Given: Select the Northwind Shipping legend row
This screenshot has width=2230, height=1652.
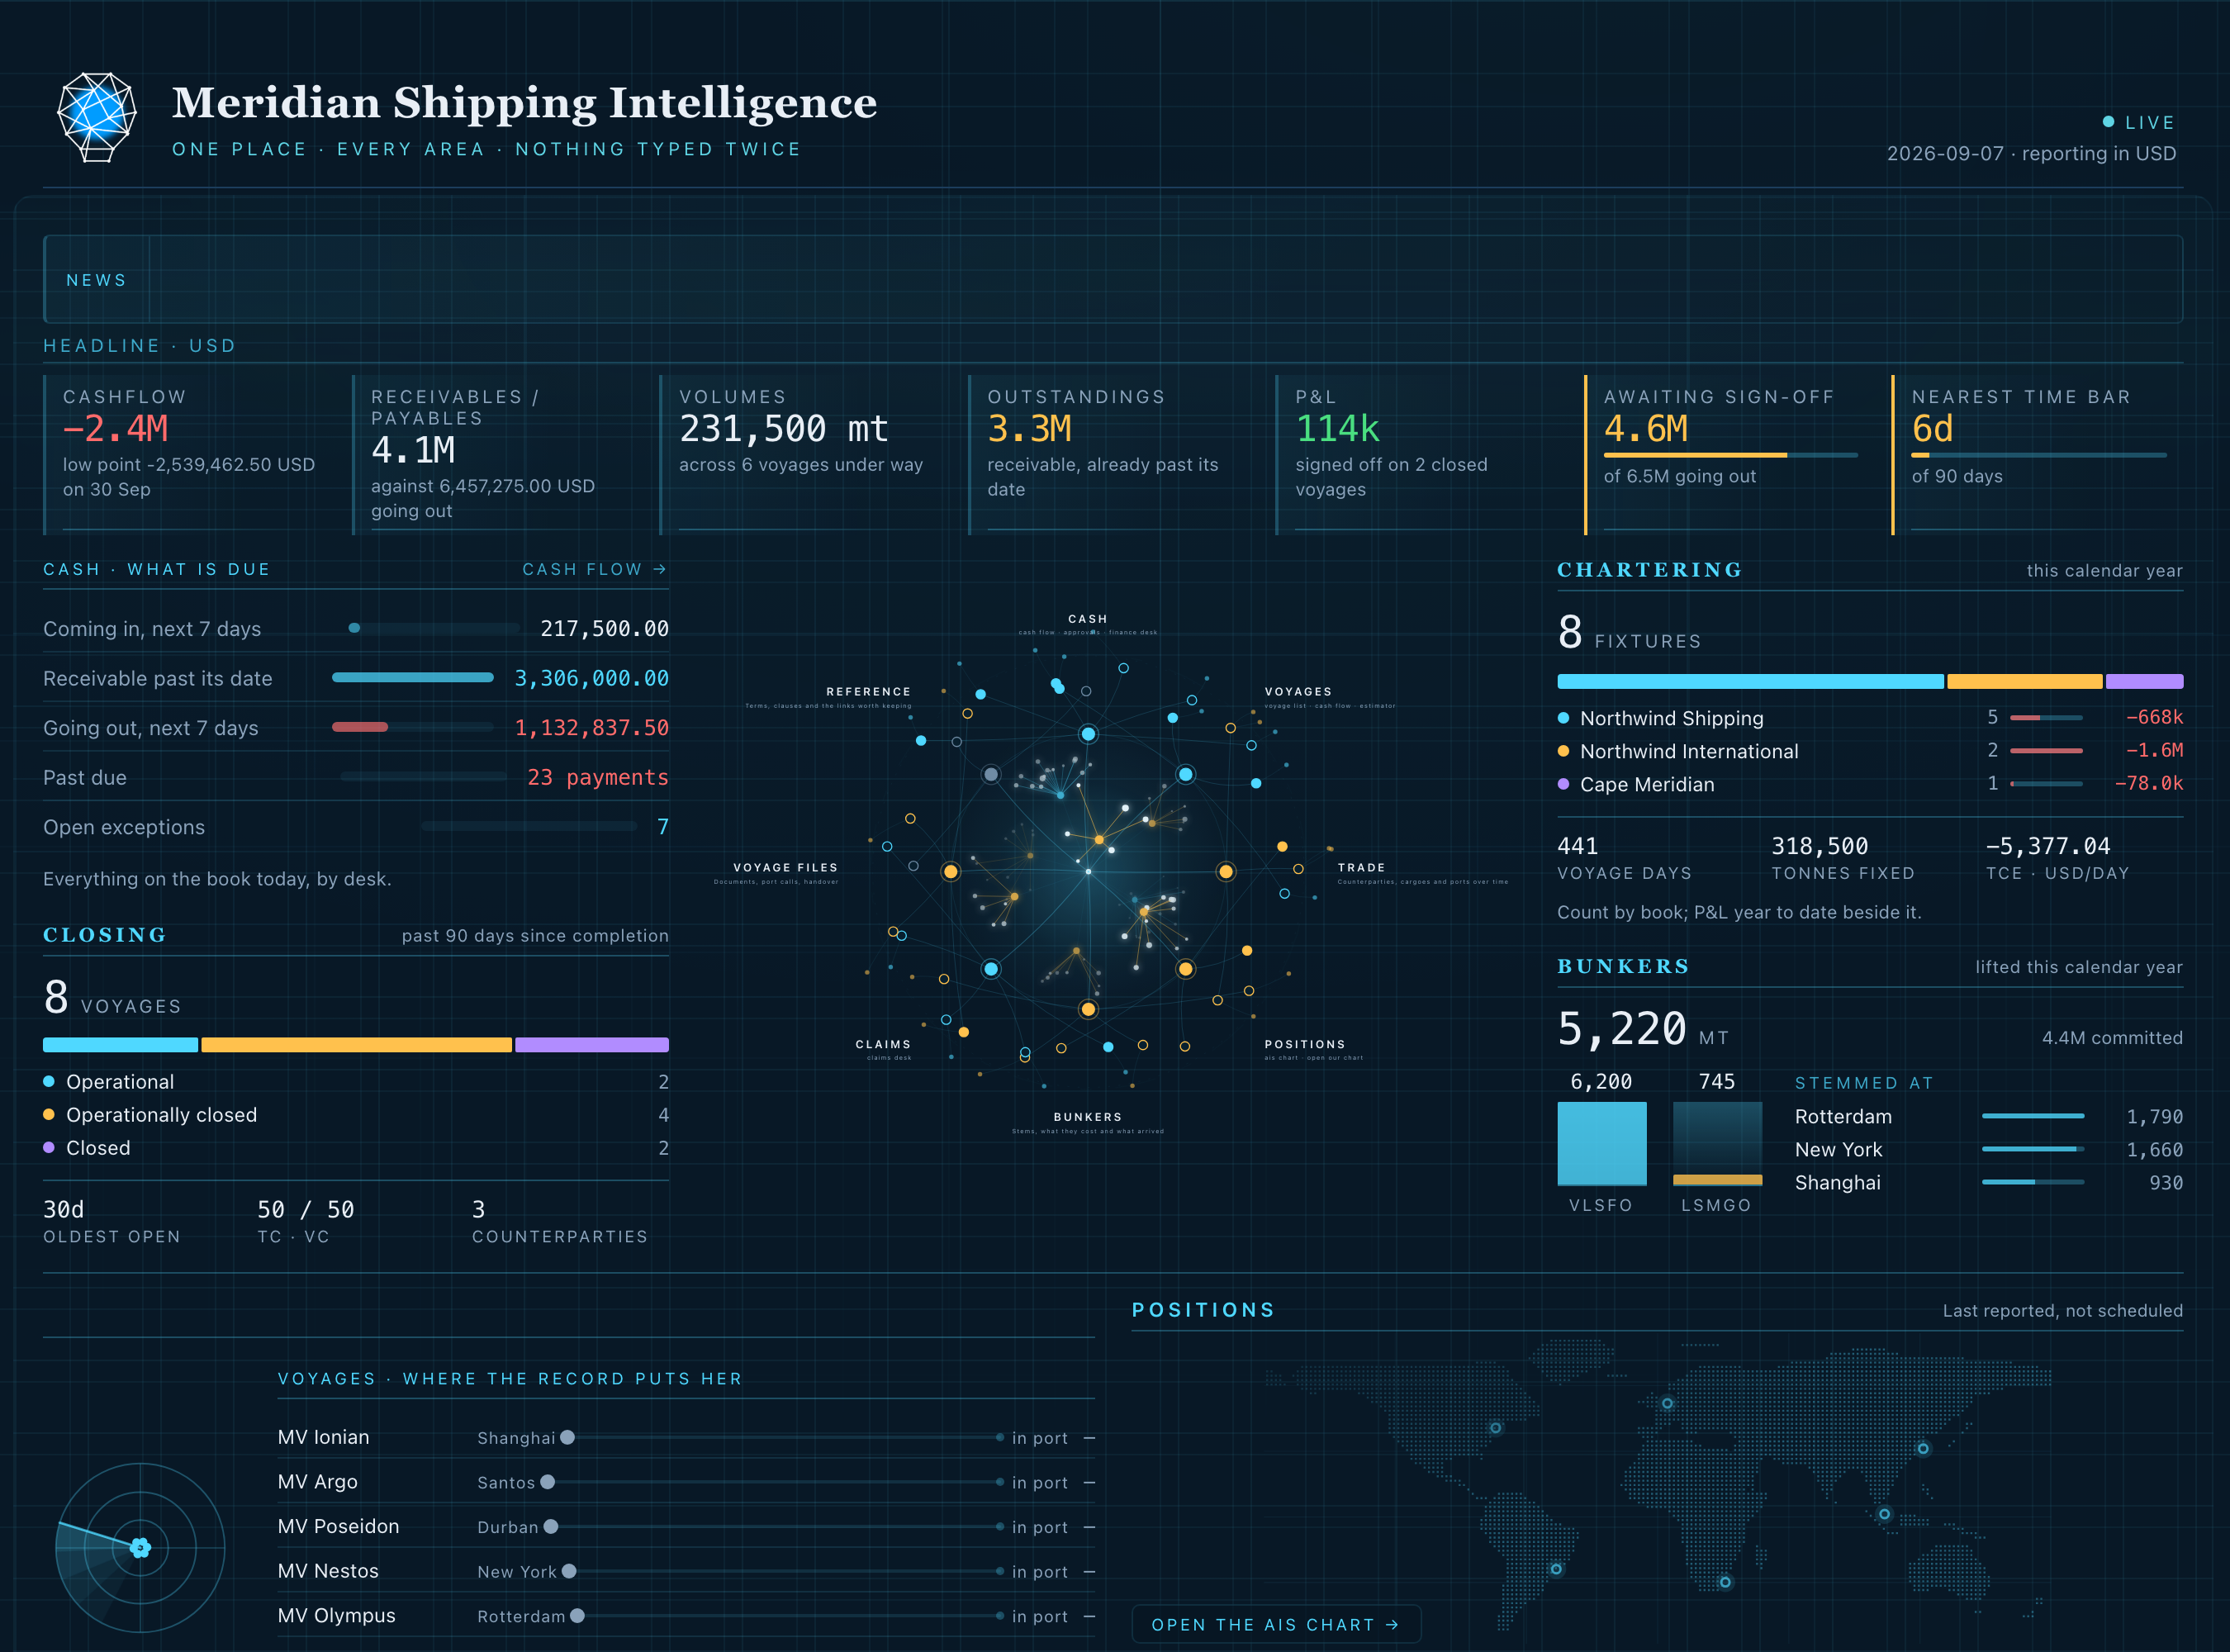Looking at the screenshot, I should point(1870,718).
